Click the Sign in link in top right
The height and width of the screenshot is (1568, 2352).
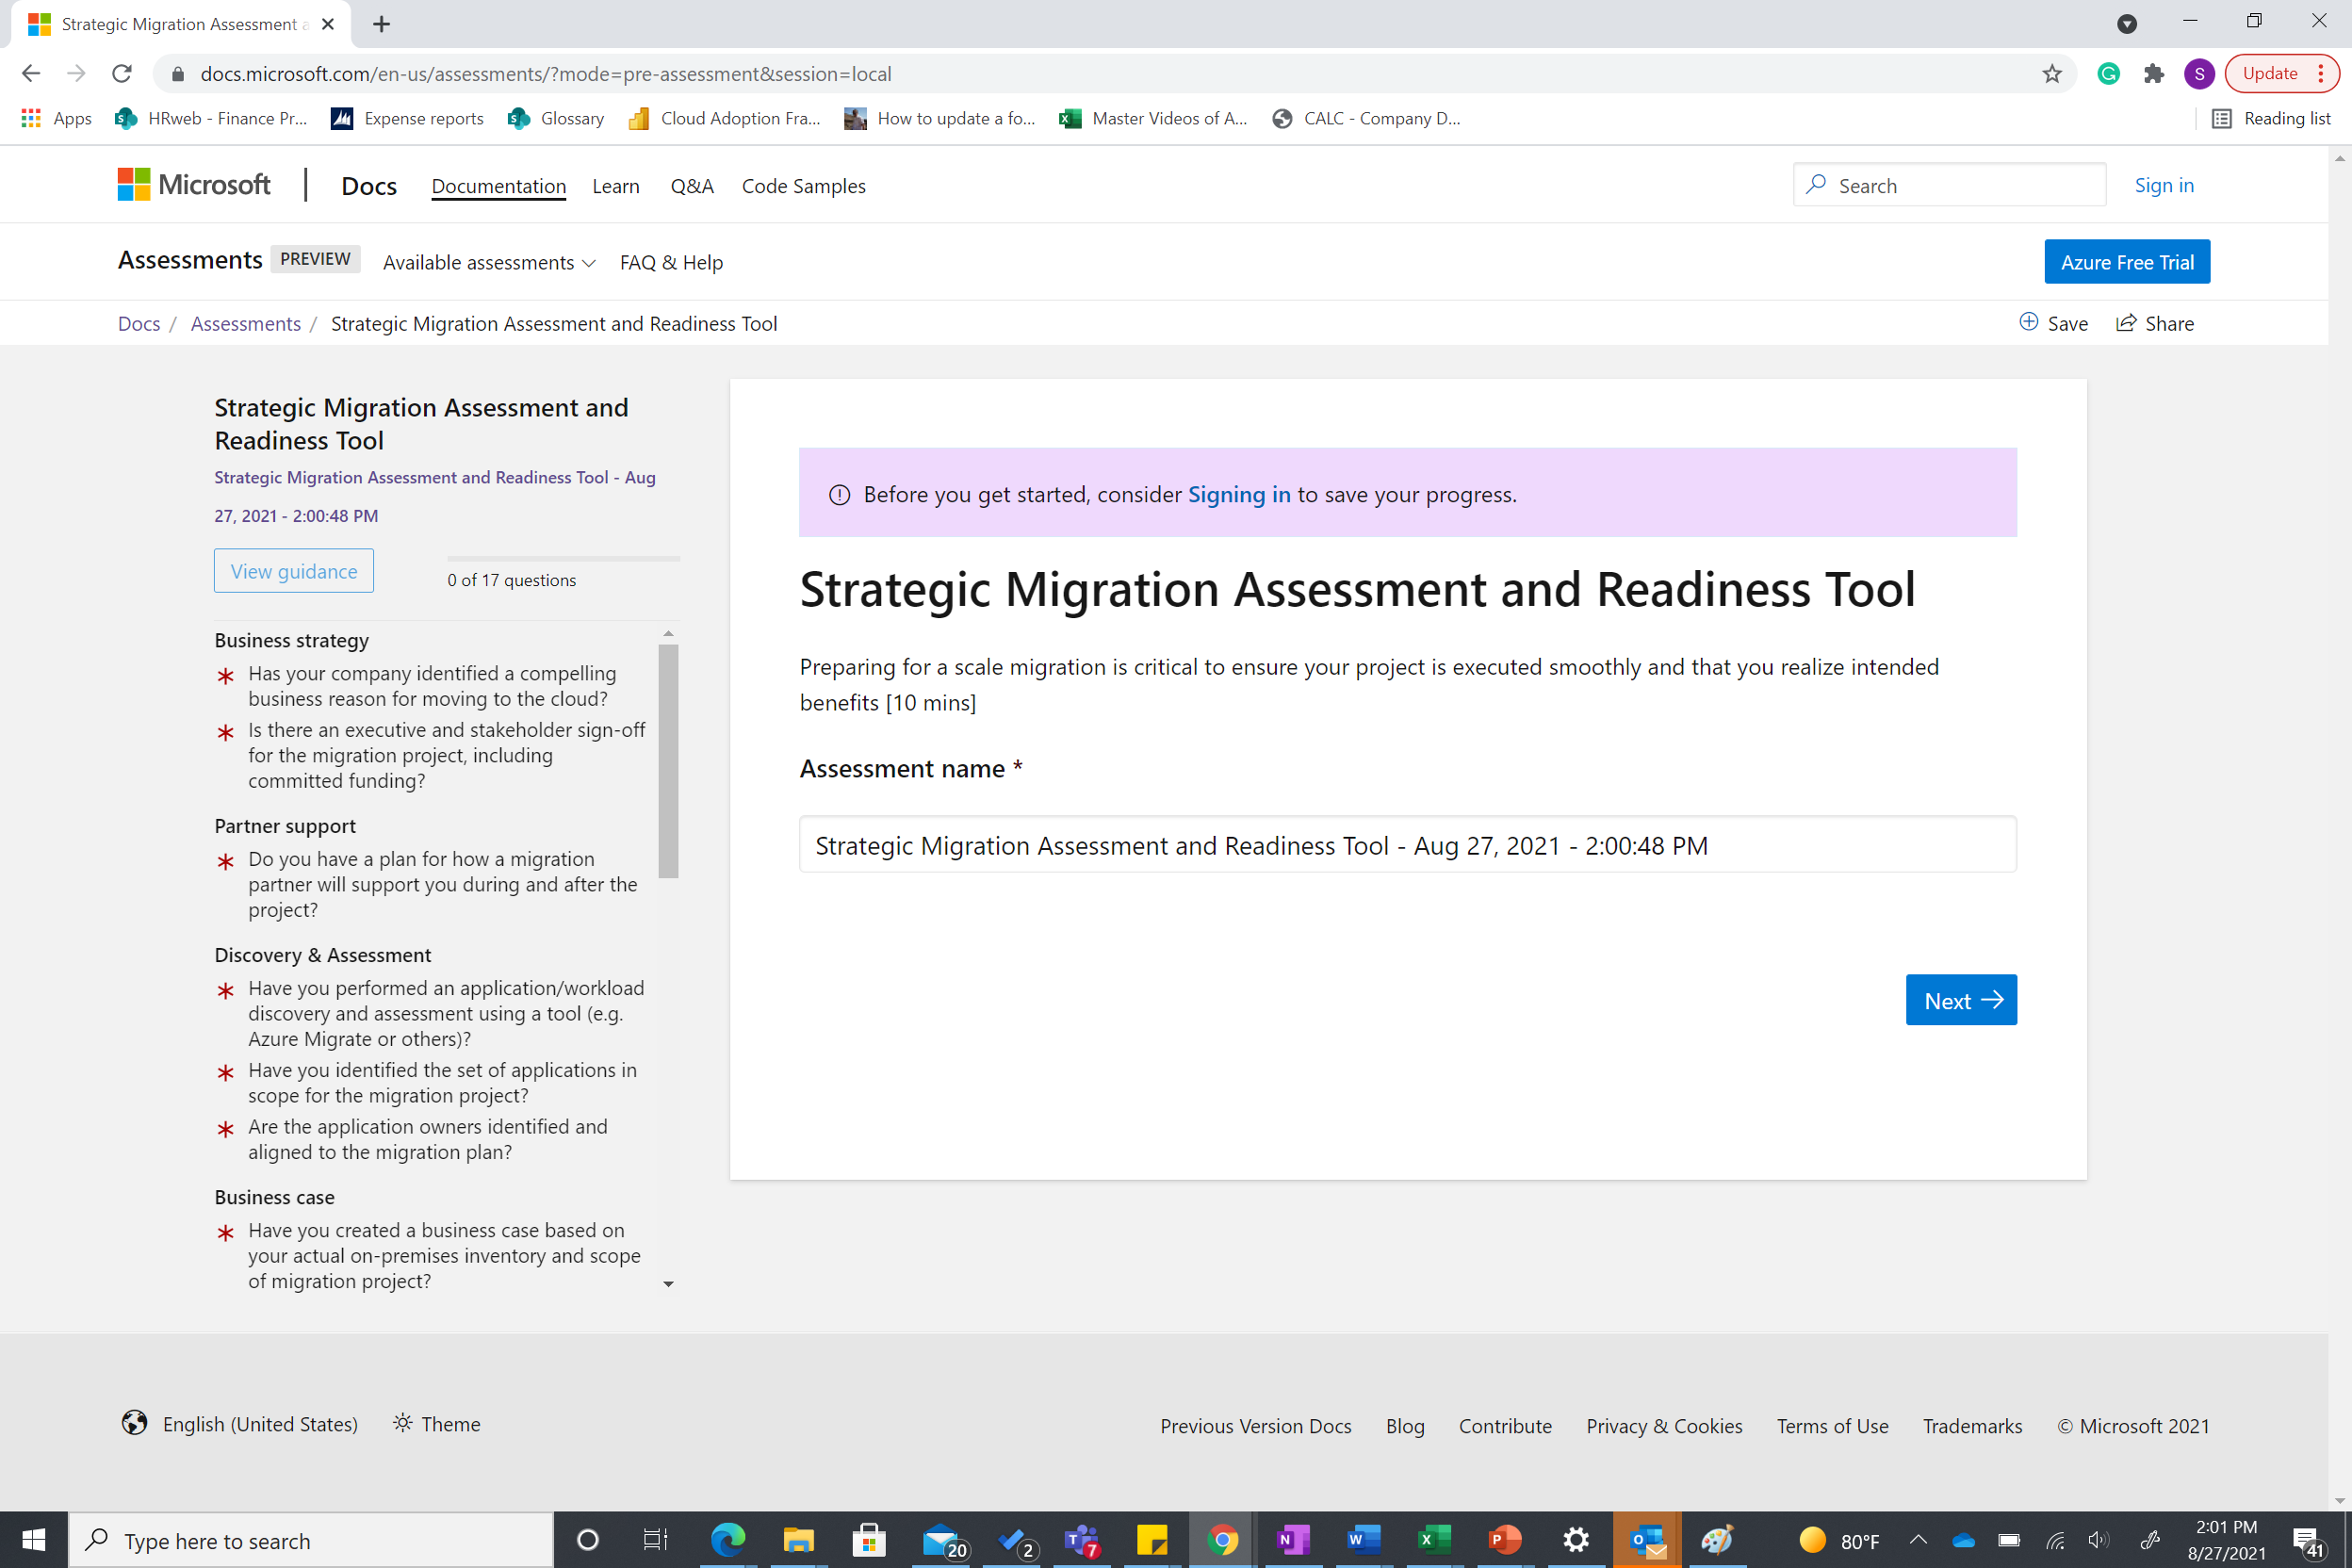point(2166,184)
